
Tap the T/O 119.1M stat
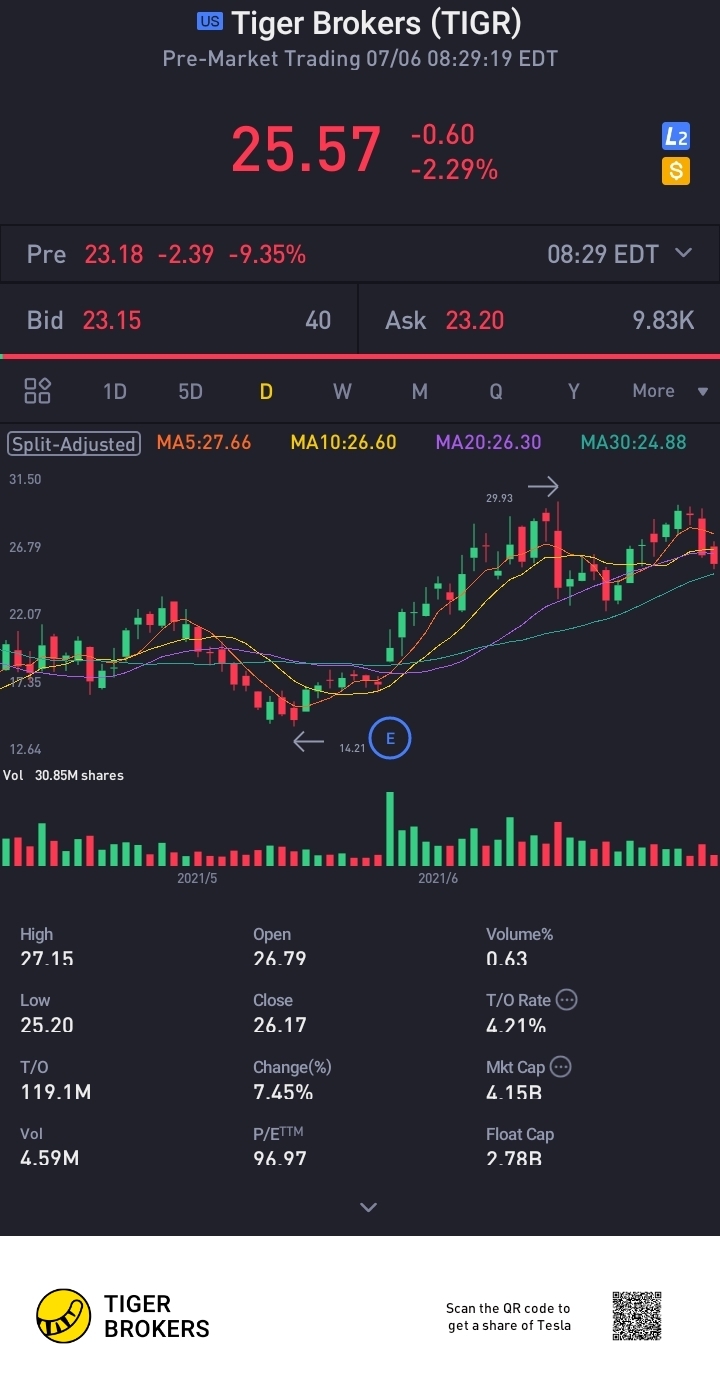pos(55,1080)
